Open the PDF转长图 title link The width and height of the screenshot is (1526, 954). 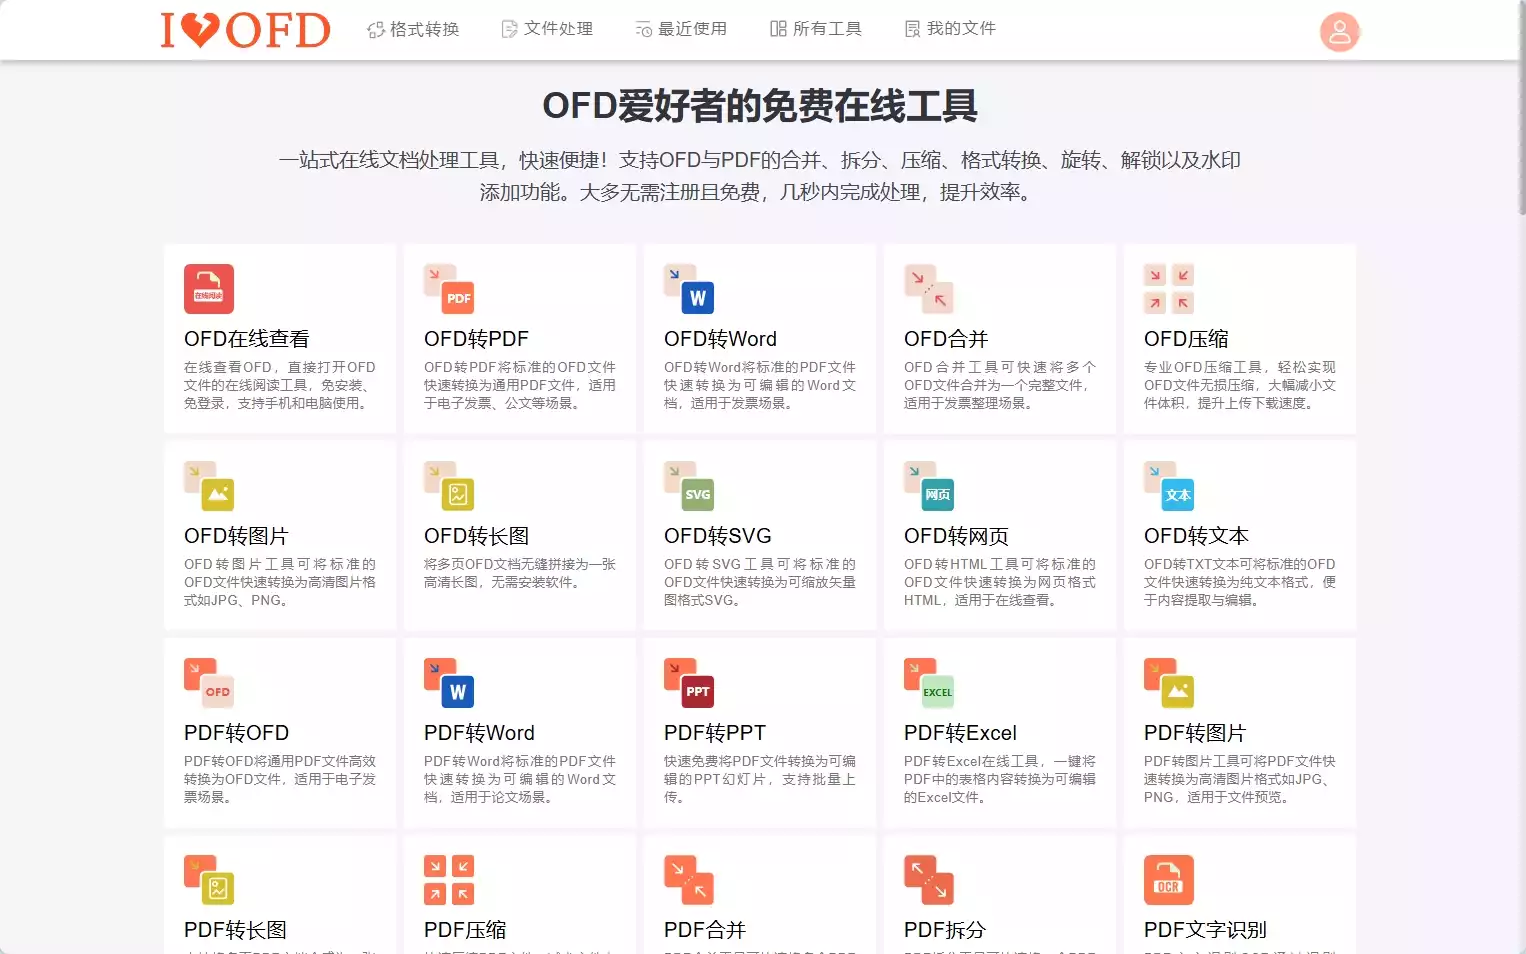[x=235, y=930]
